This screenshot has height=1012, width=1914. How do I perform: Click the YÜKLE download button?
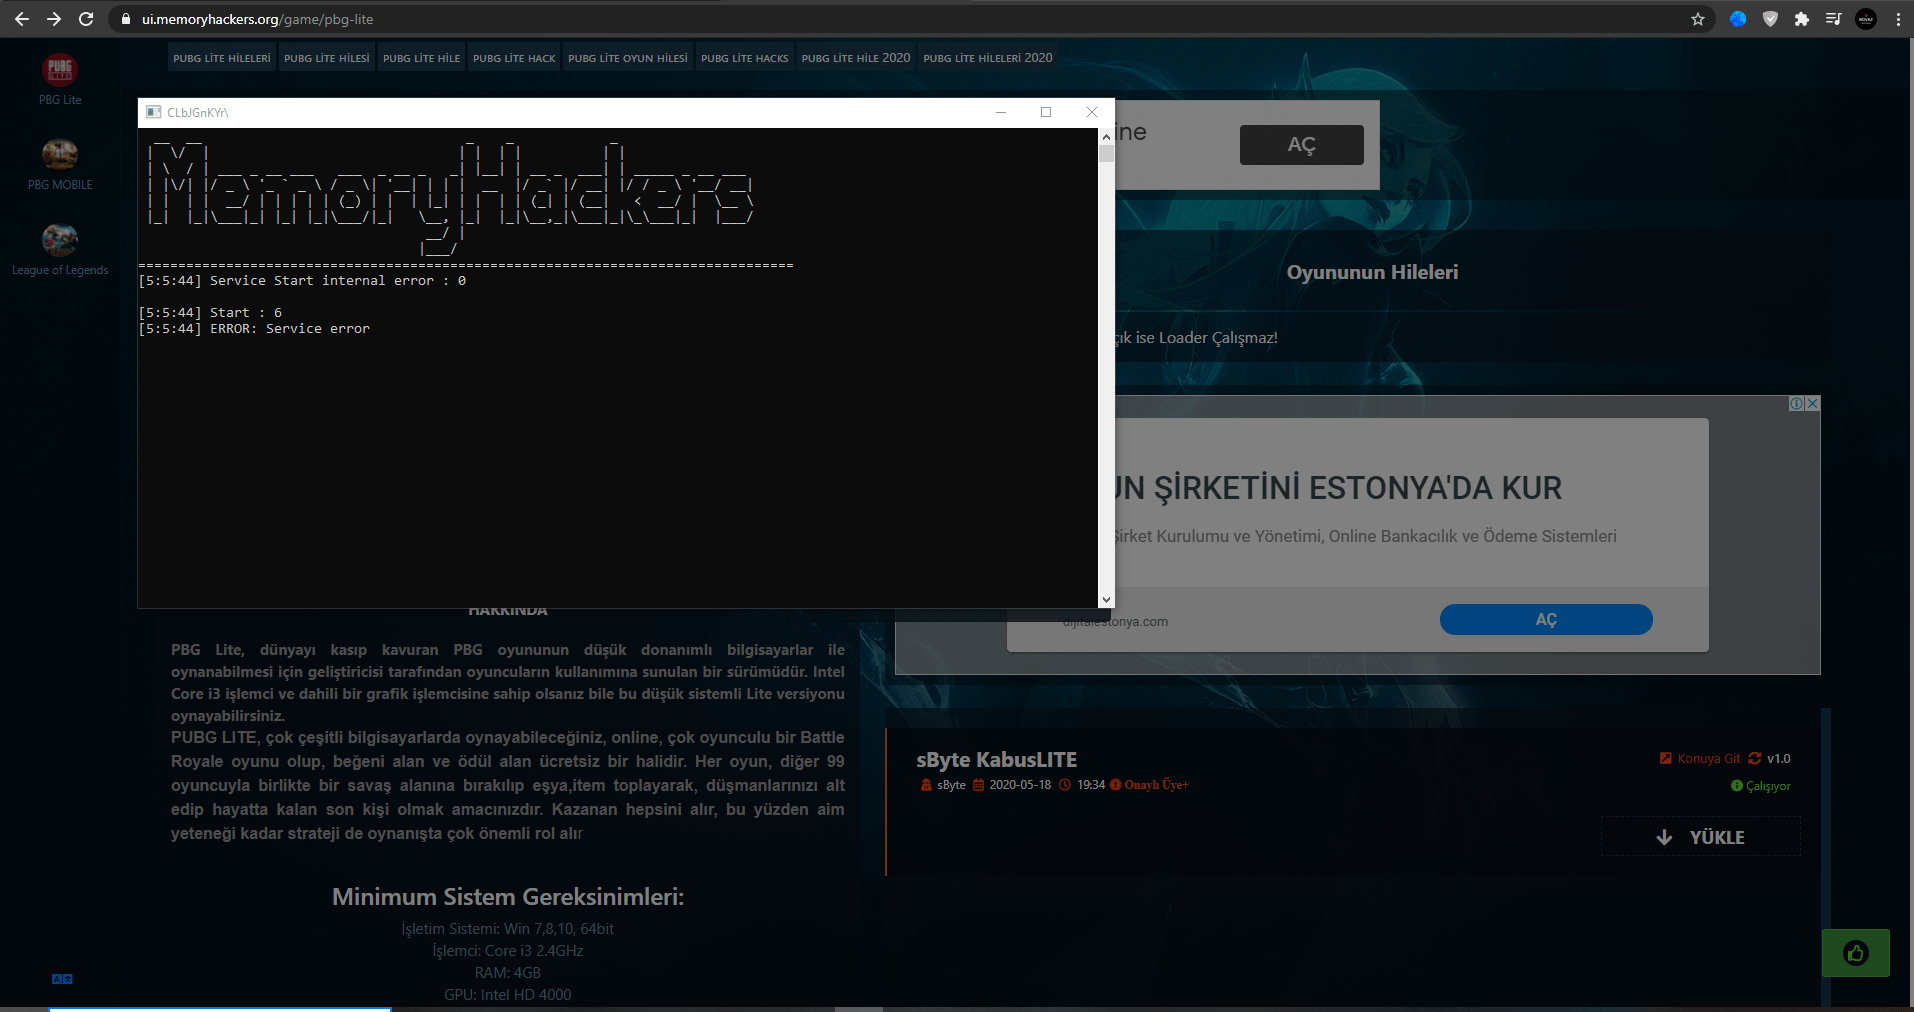pos(1701,837)
